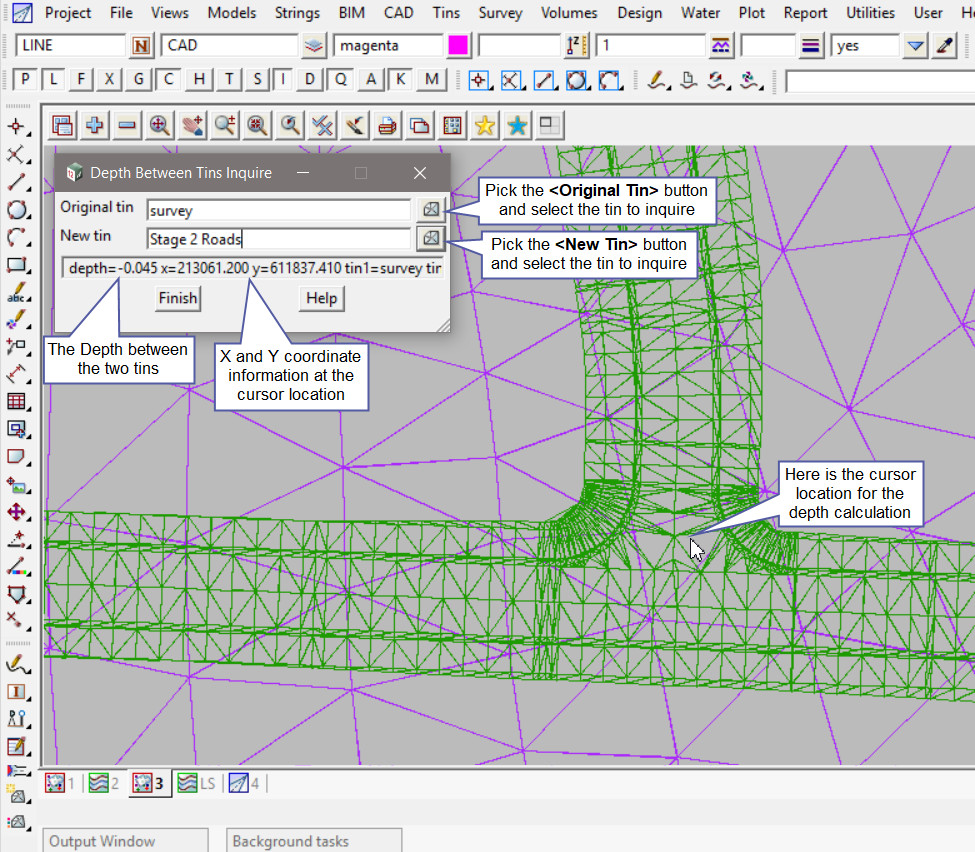Select the circle tool in left toolbar
Screen dimensions: 975x852
point(16,209)
